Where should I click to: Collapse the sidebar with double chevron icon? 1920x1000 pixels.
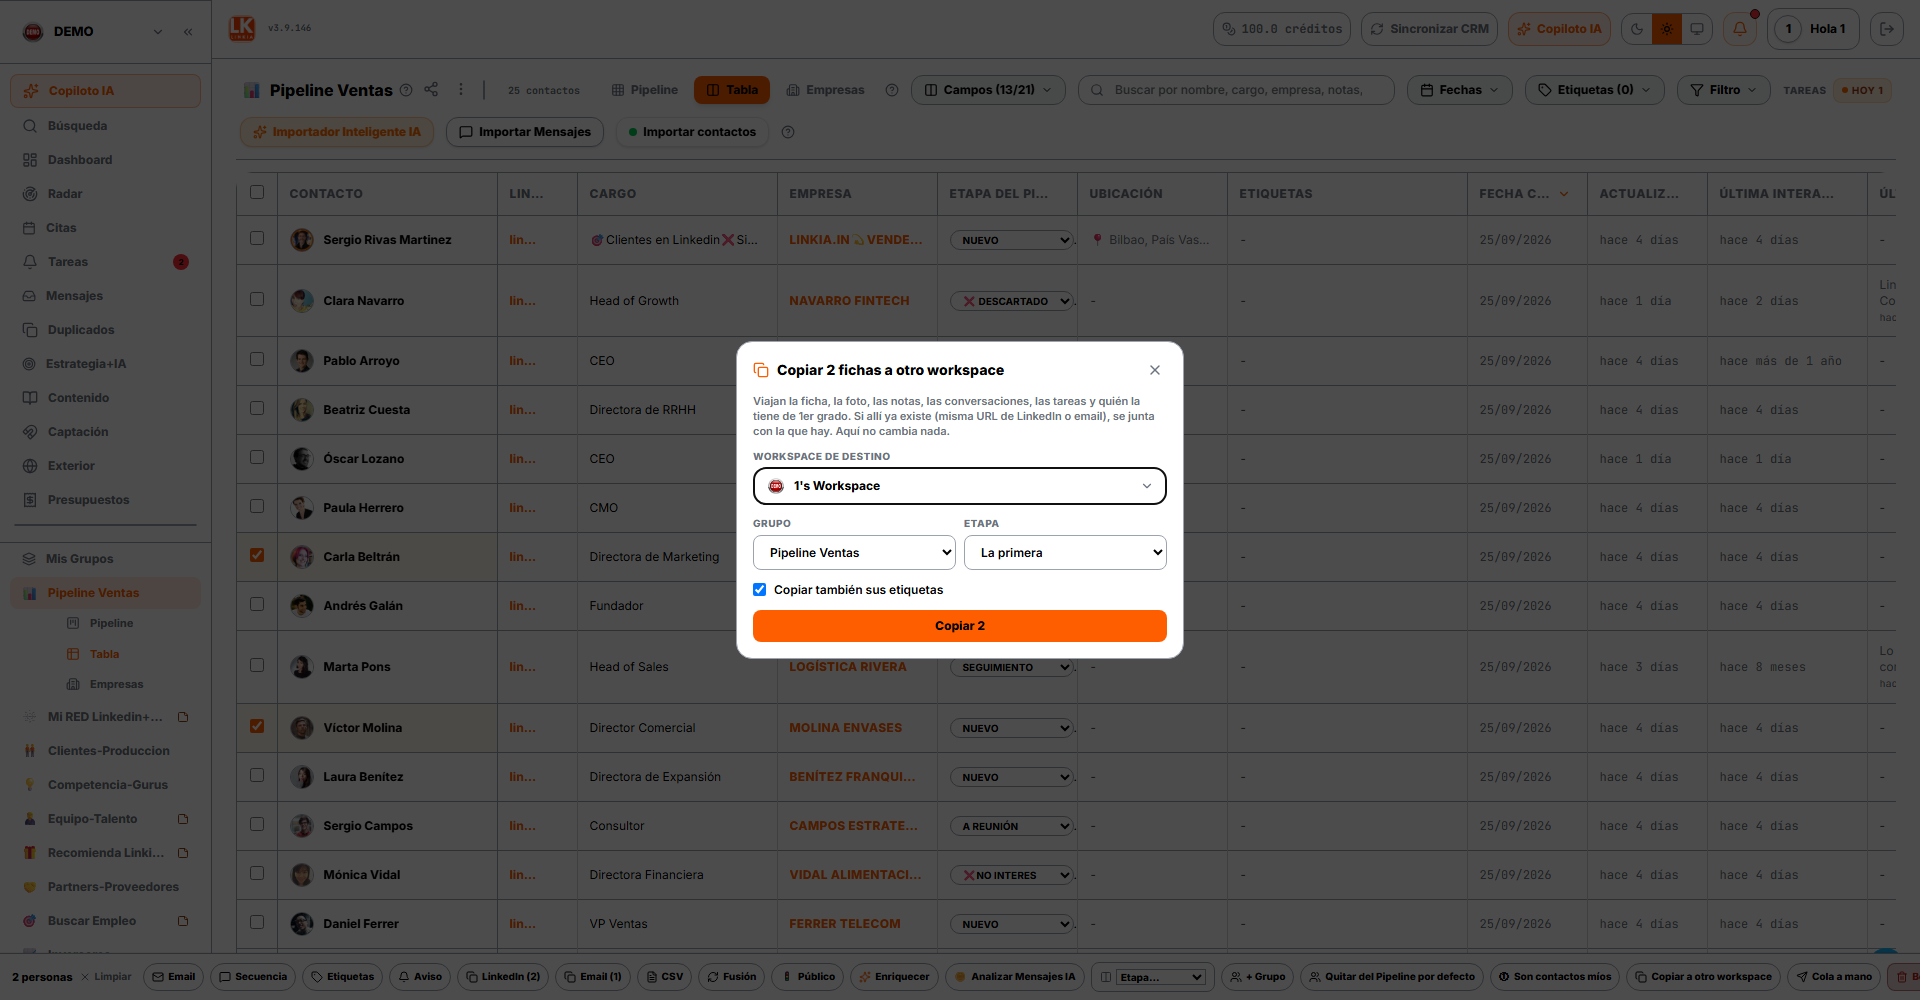[188, 32]
